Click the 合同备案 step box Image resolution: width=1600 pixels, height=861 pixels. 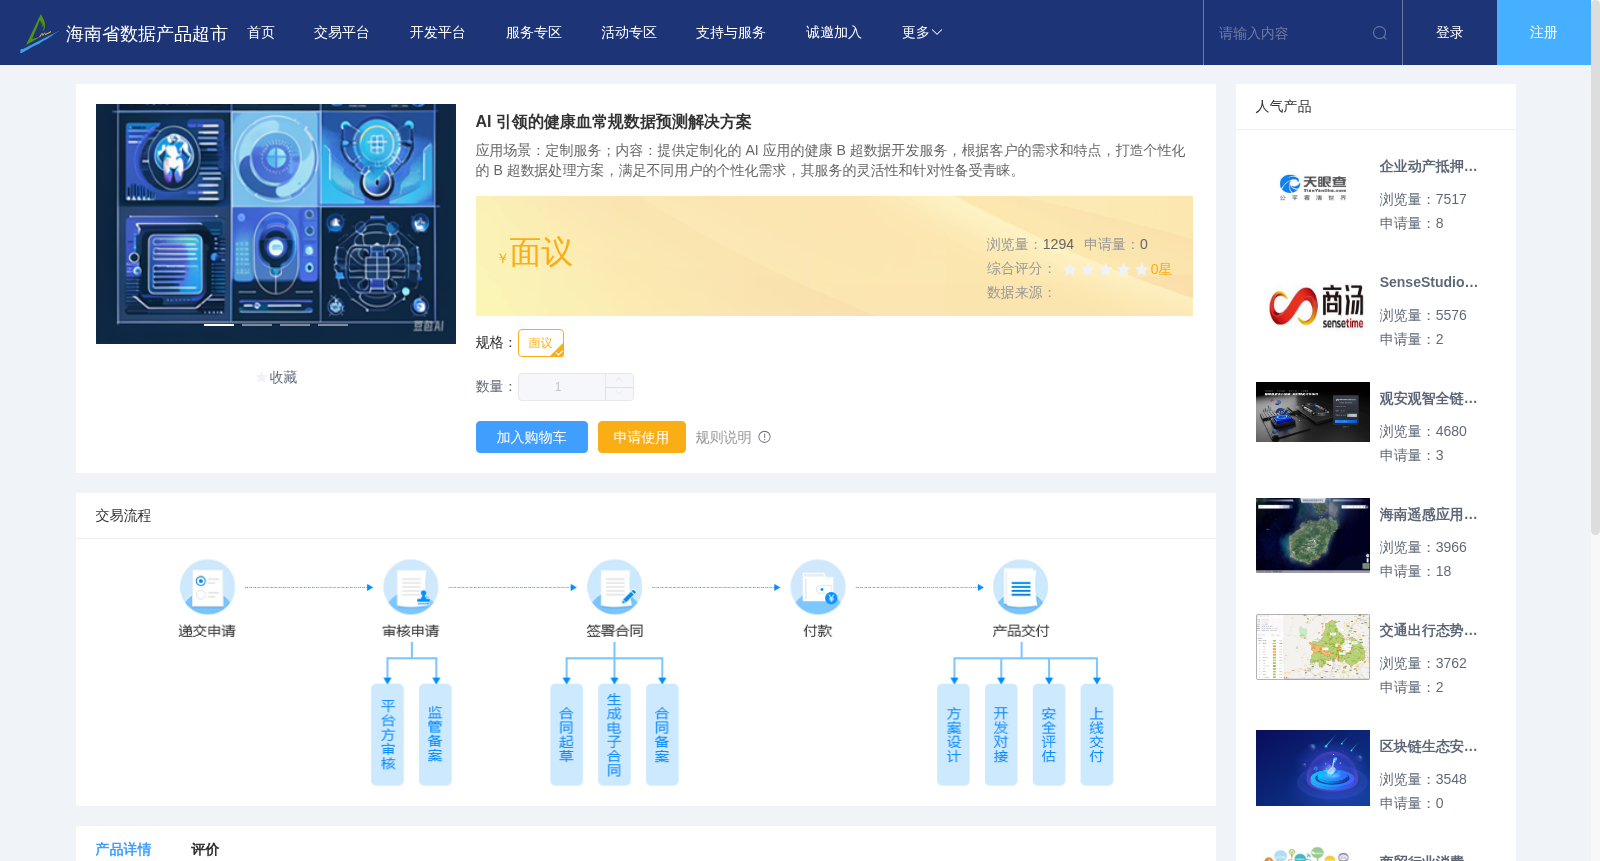pyautogui.click(x=662, y=735)
